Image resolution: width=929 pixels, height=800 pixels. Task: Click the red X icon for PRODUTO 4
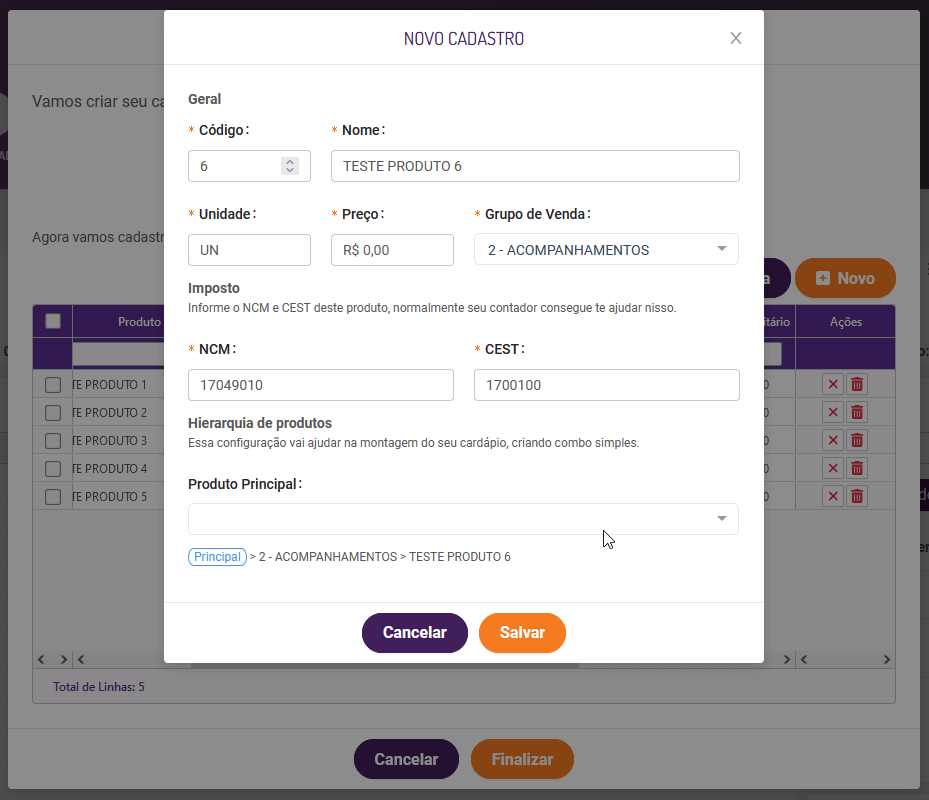832,469
